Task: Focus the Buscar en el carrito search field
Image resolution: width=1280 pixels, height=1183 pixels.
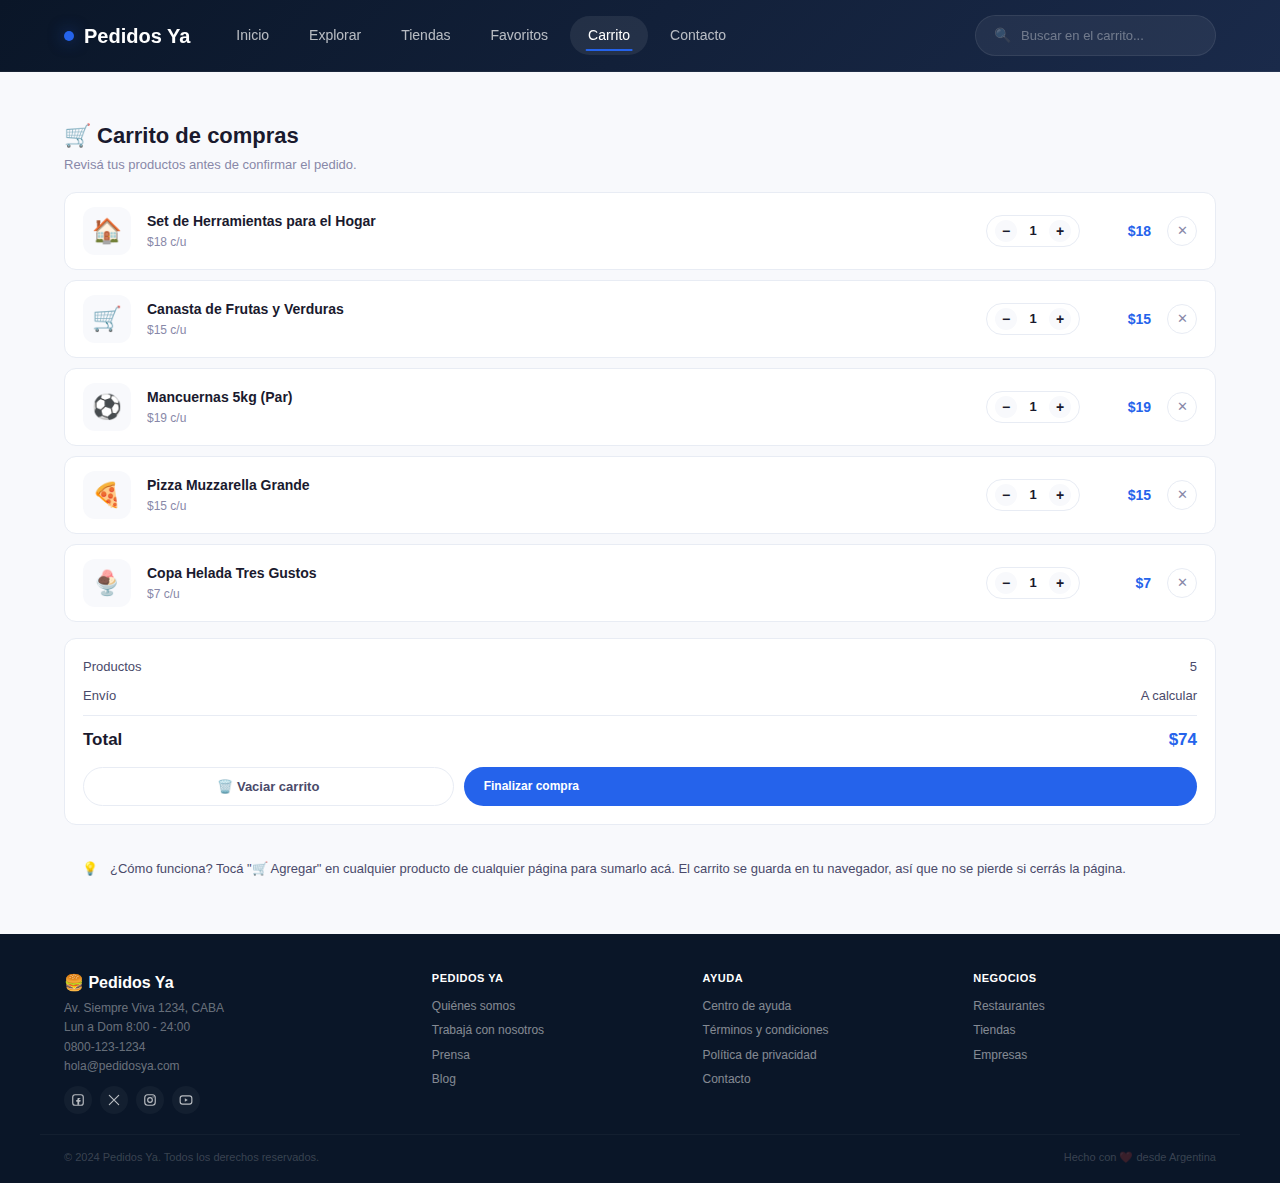Action: [1095, 35]
